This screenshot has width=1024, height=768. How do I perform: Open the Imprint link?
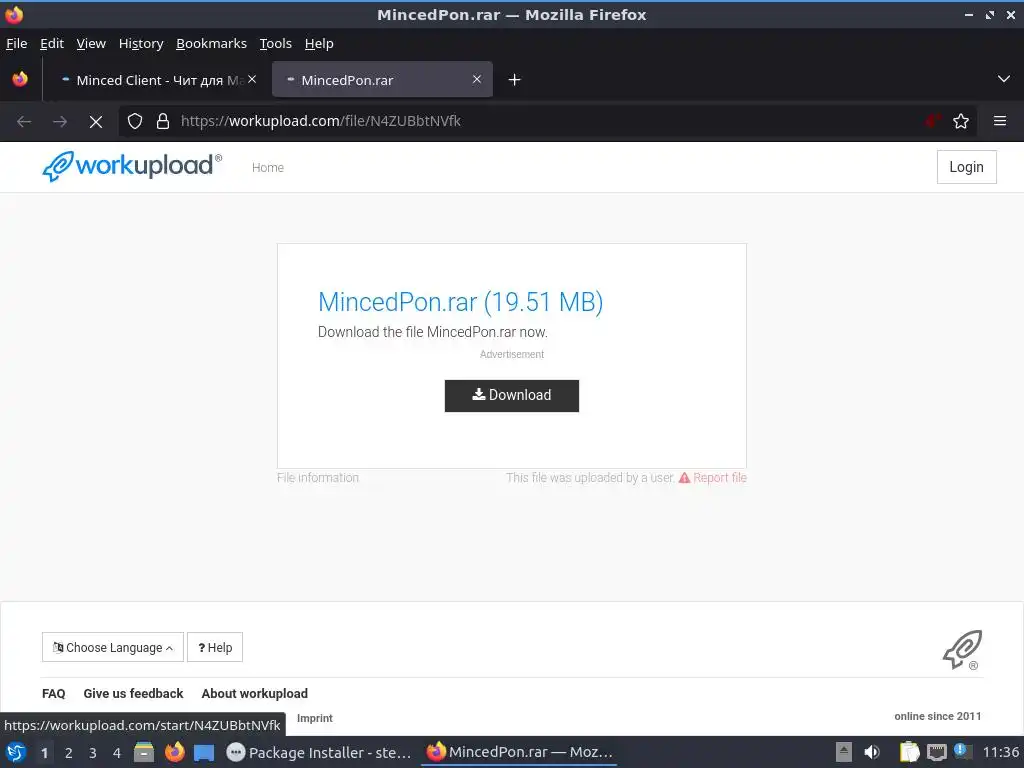(x=315, y=718)
